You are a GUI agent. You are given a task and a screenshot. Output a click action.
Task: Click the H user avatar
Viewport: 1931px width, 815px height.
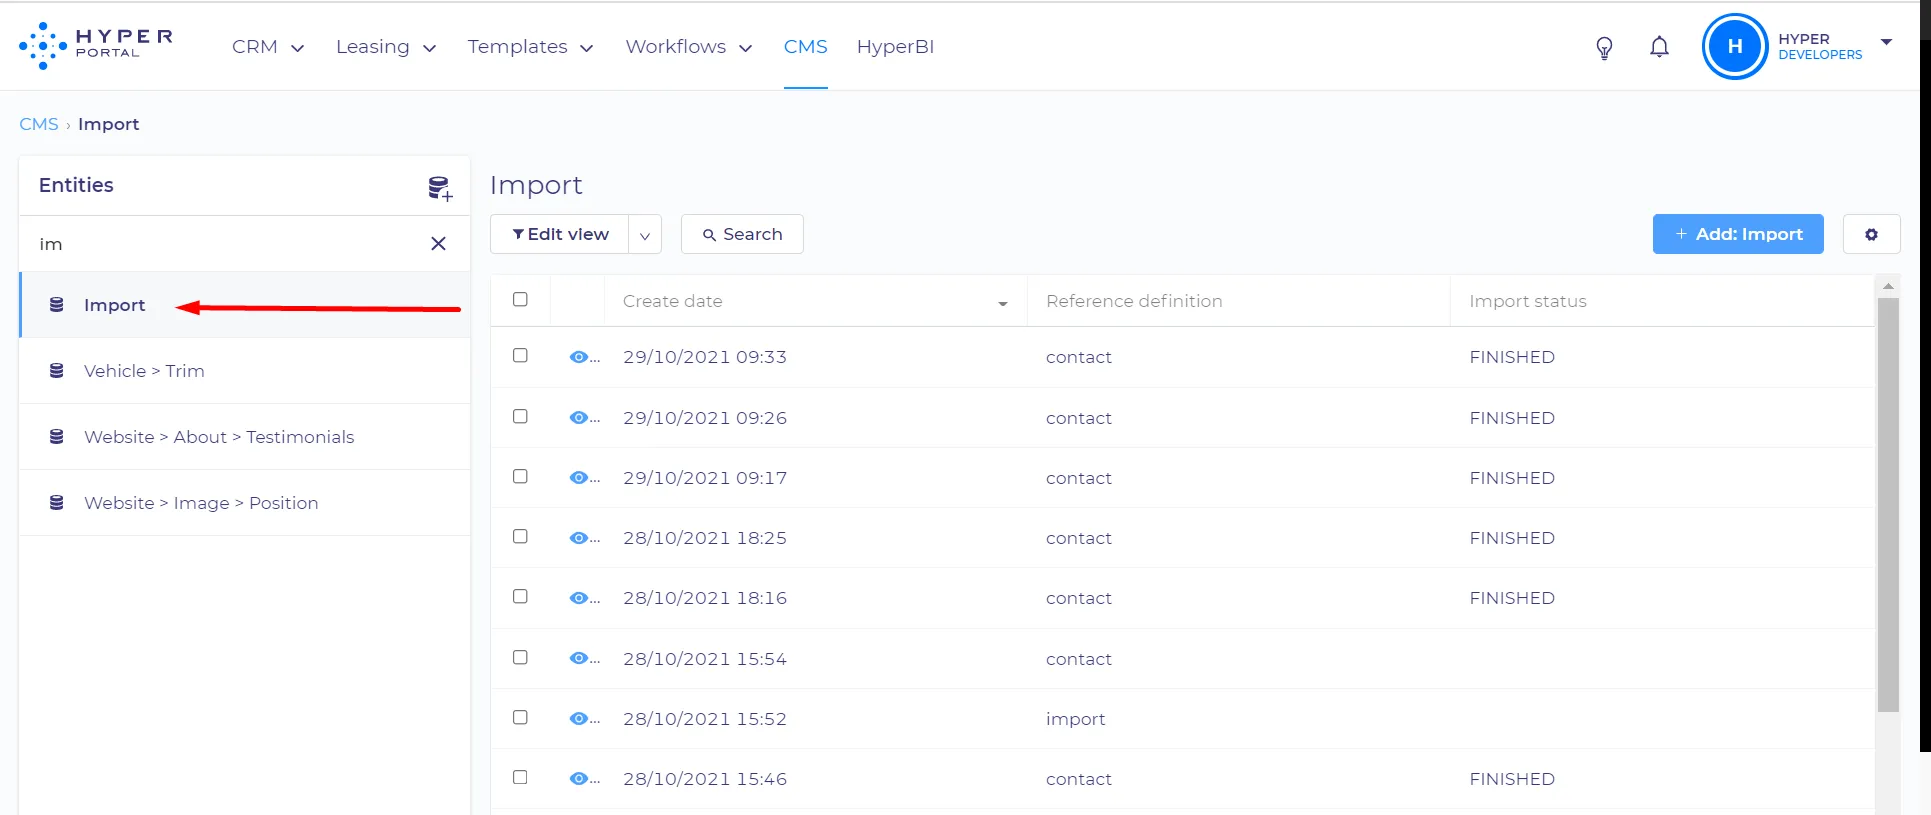1735,46
